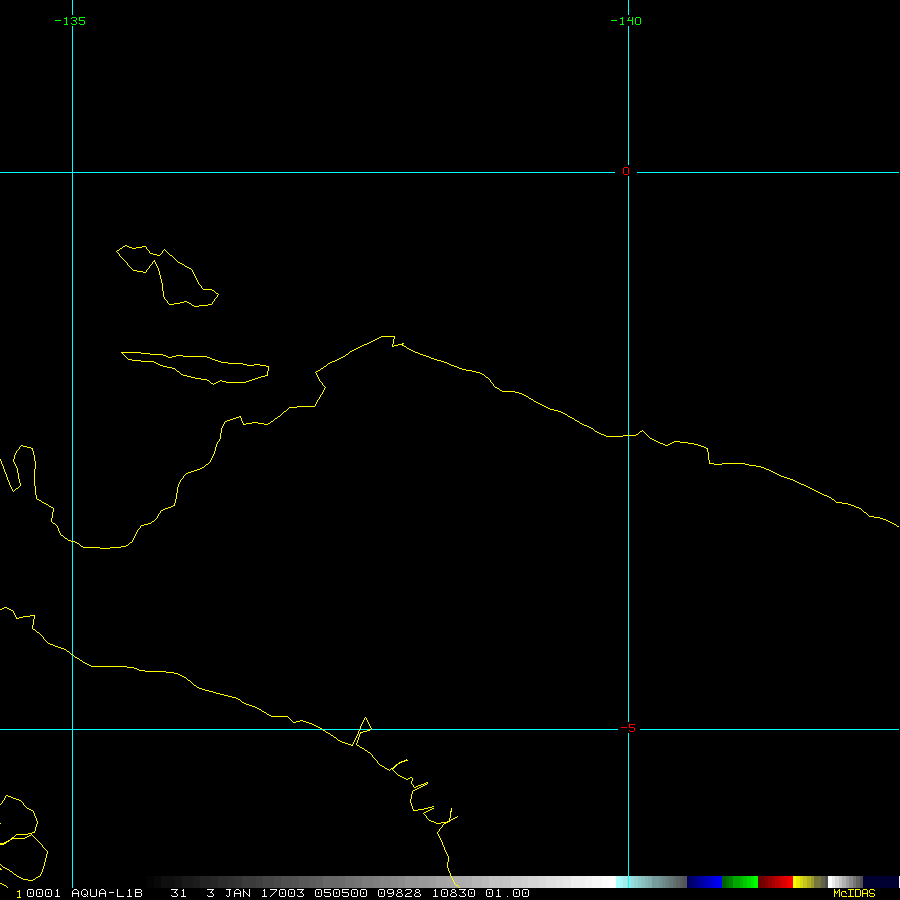Click the grayscale gradient of the color bar
This screenshot has height=900, width=900.
click(x=400, y=882)
